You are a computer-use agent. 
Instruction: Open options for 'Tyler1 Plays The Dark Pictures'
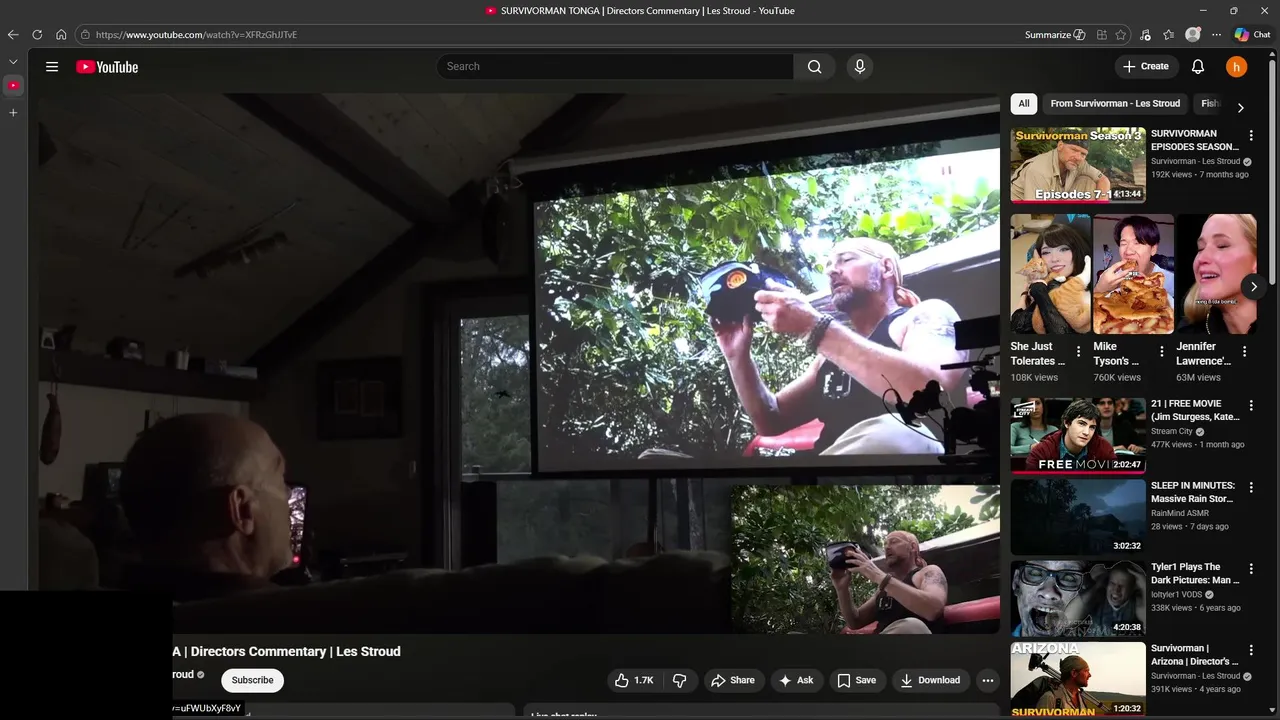coord(1251,568)
